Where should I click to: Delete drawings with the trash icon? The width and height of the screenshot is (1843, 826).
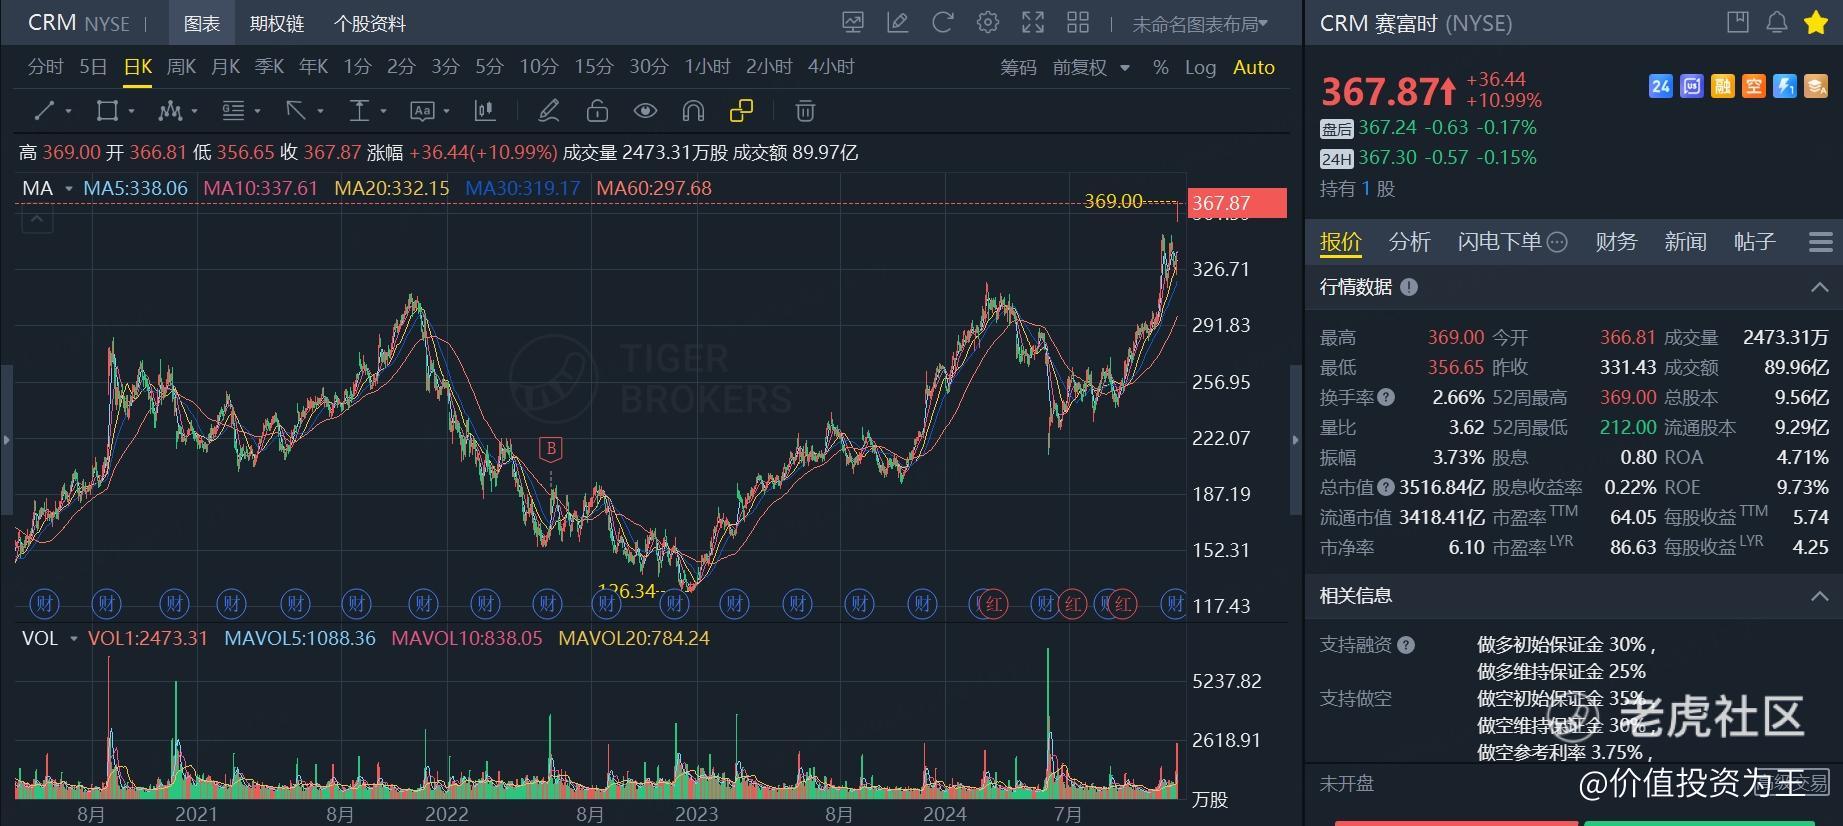tap(805, 111)
